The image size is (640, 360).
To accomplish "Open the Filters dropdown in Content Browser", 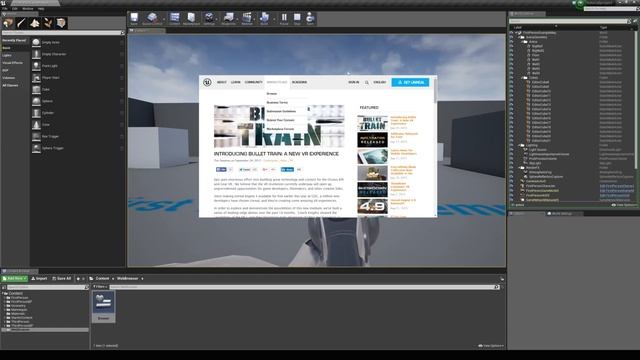I will pos(100,287).
